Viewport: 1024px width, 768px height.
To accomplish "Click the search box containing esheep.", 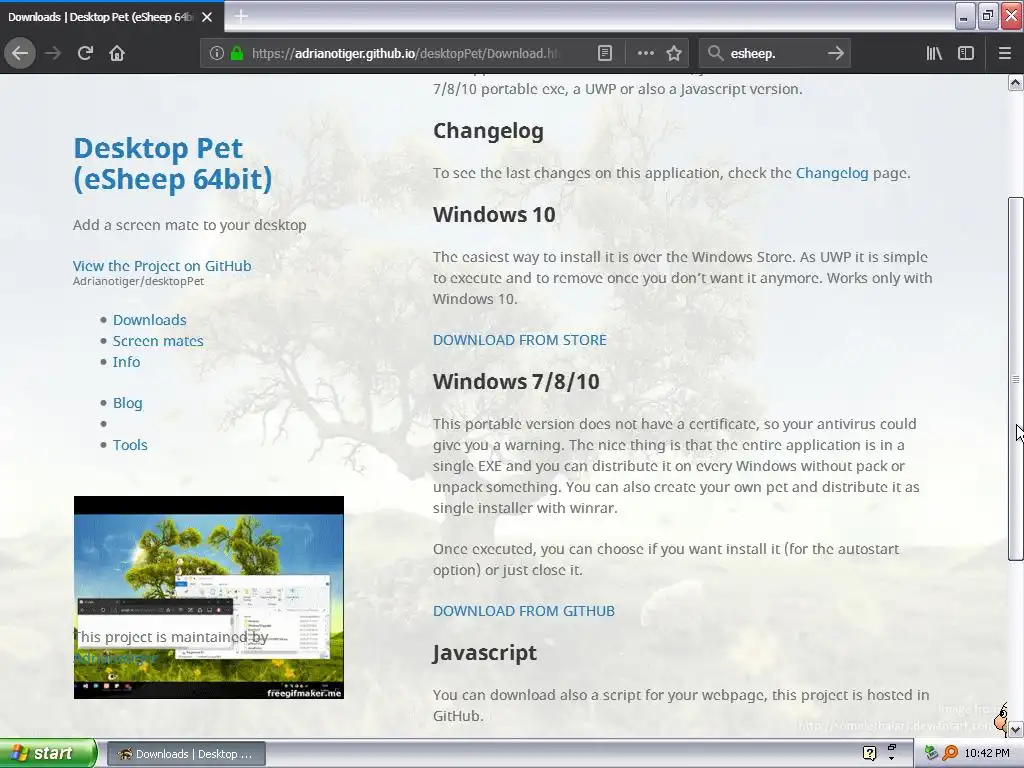I will pyautogui.click(x=774, y=54).
